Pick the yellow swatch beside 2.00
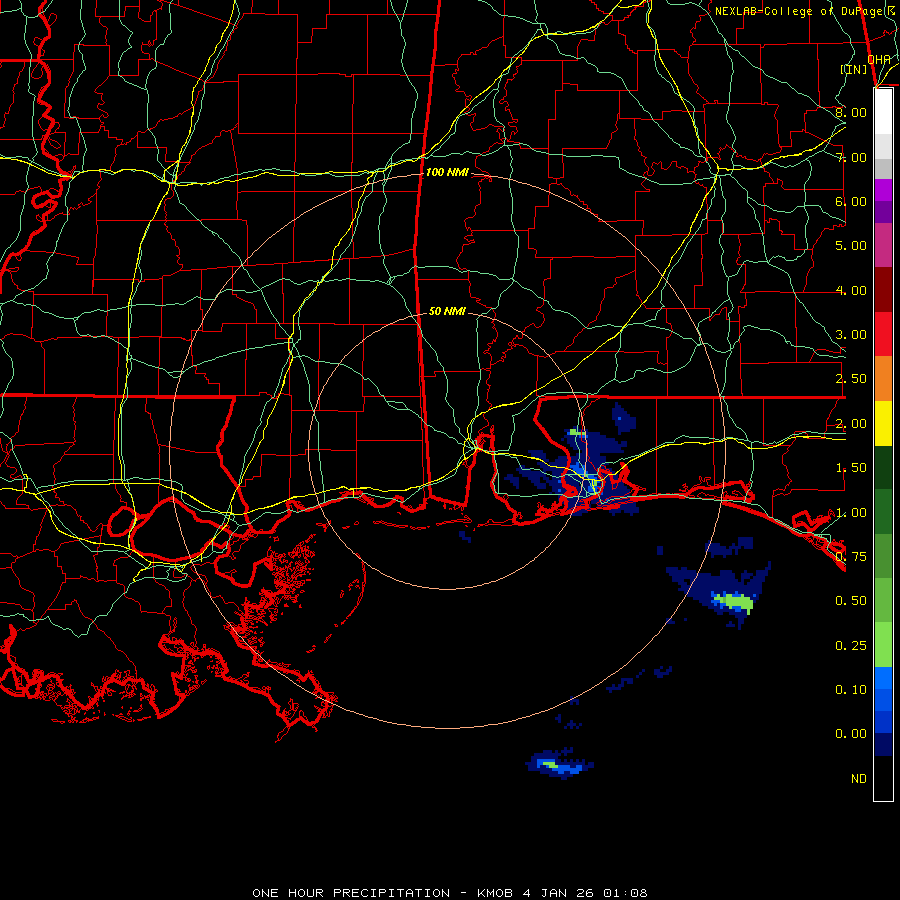 click(883, 423)
